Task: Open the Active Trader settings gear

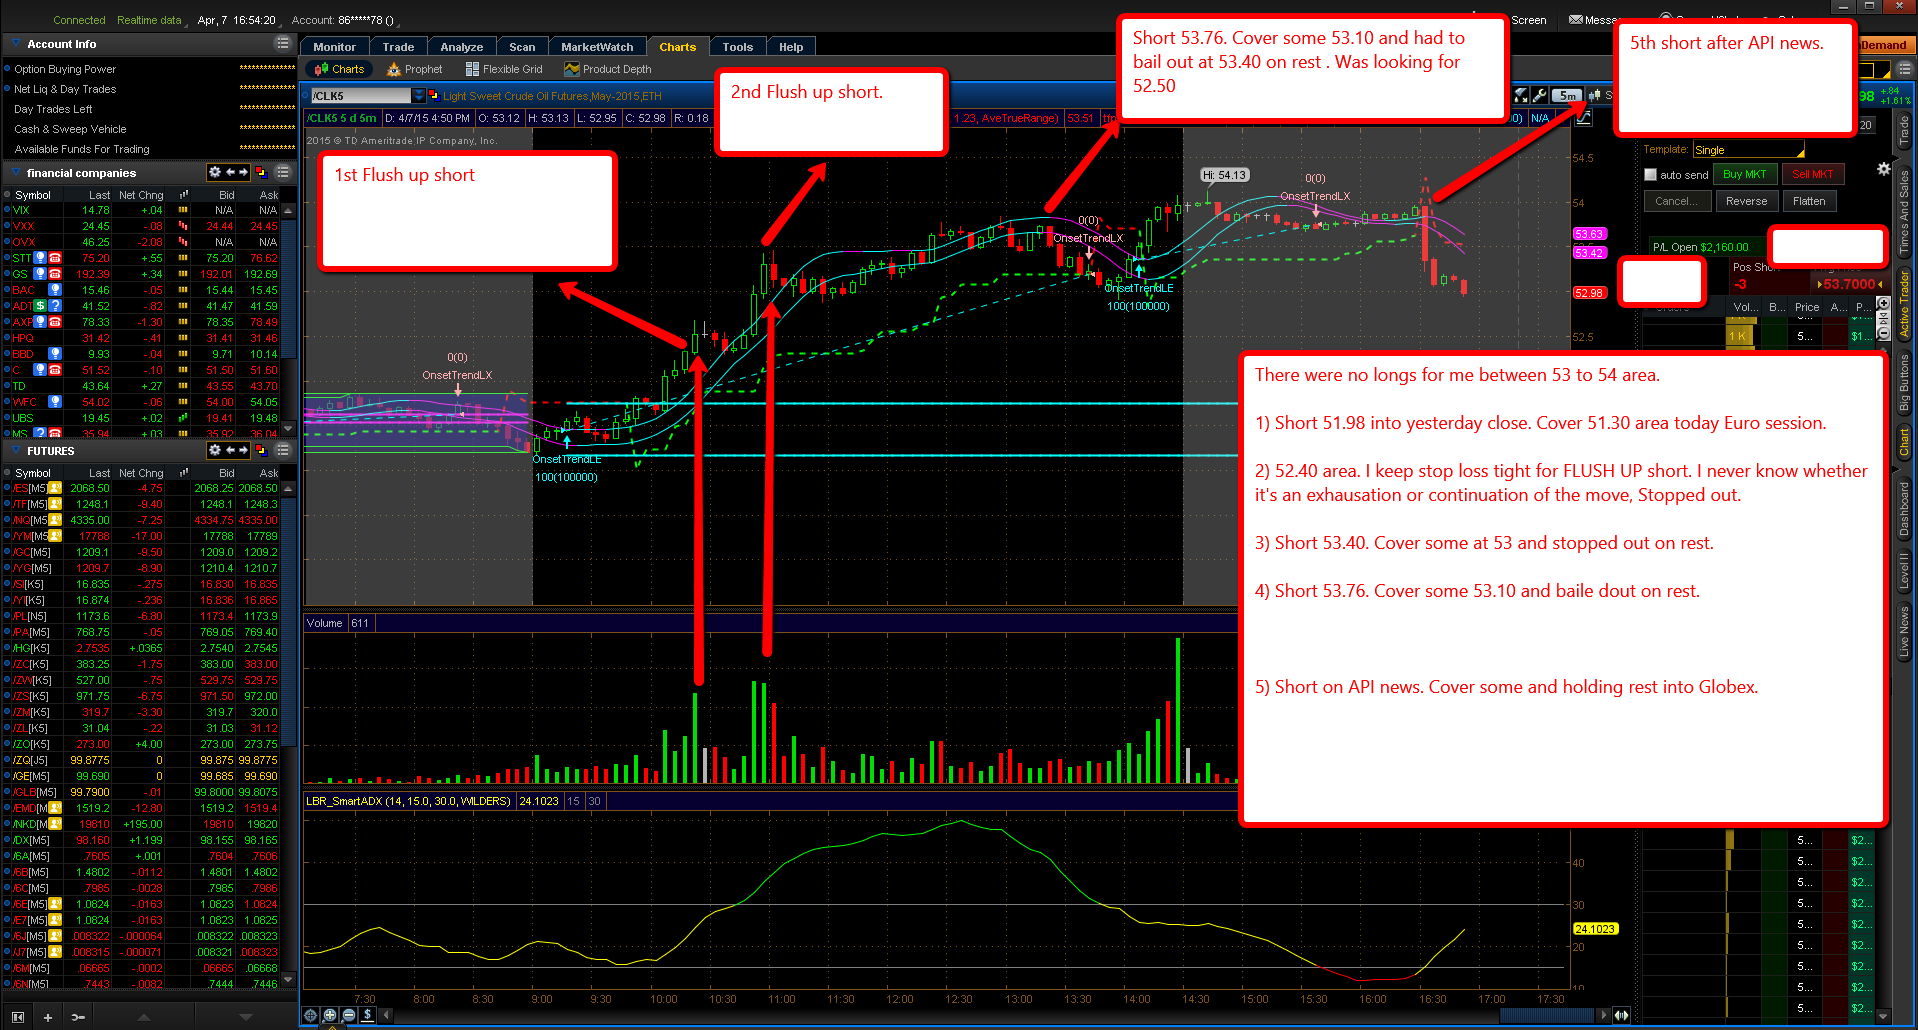Action: tap(1884, 169)
